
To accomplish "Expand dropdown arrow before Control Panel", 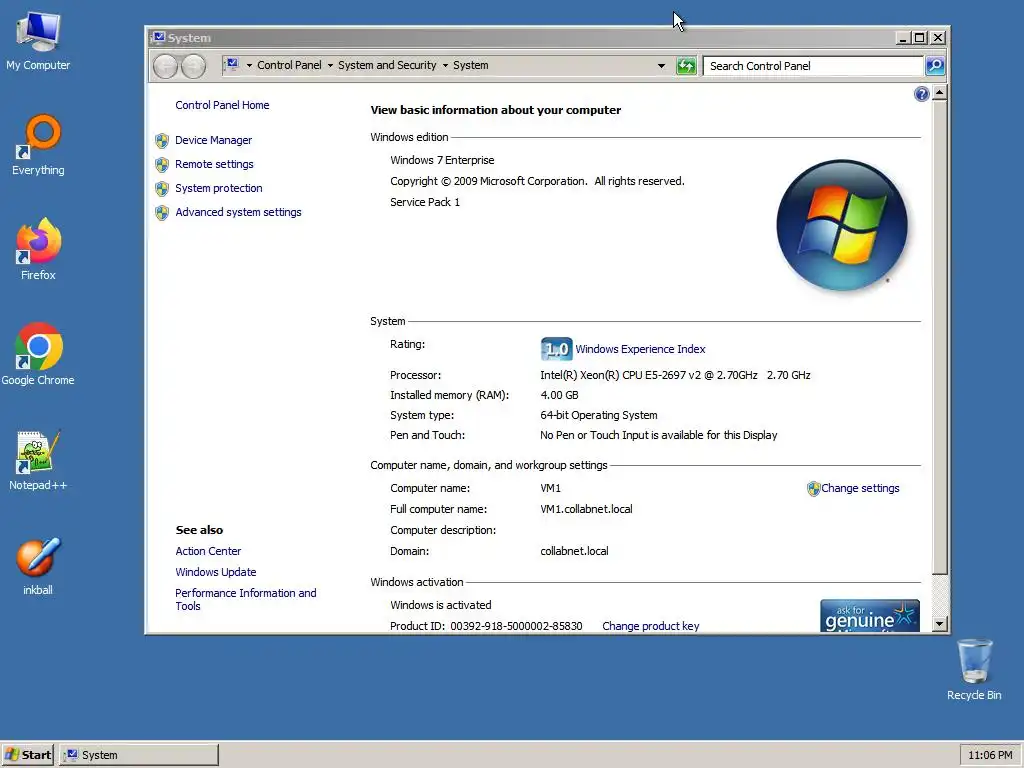I will click(249, 65).
